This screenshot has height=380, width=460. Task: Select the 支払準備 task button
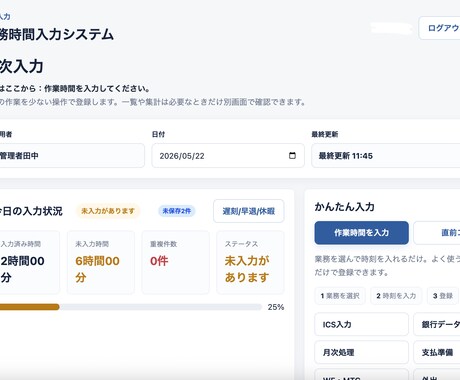coord(437,352)
